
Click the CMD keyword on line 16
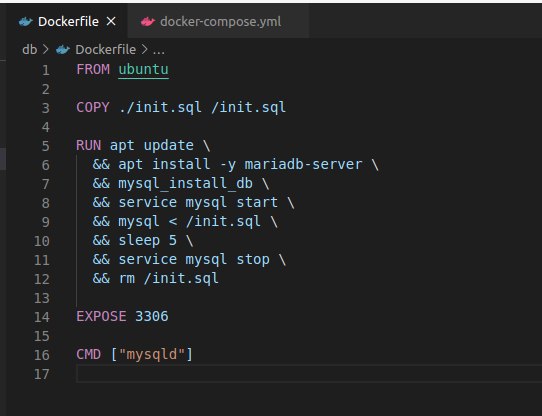tap(89, 355)
